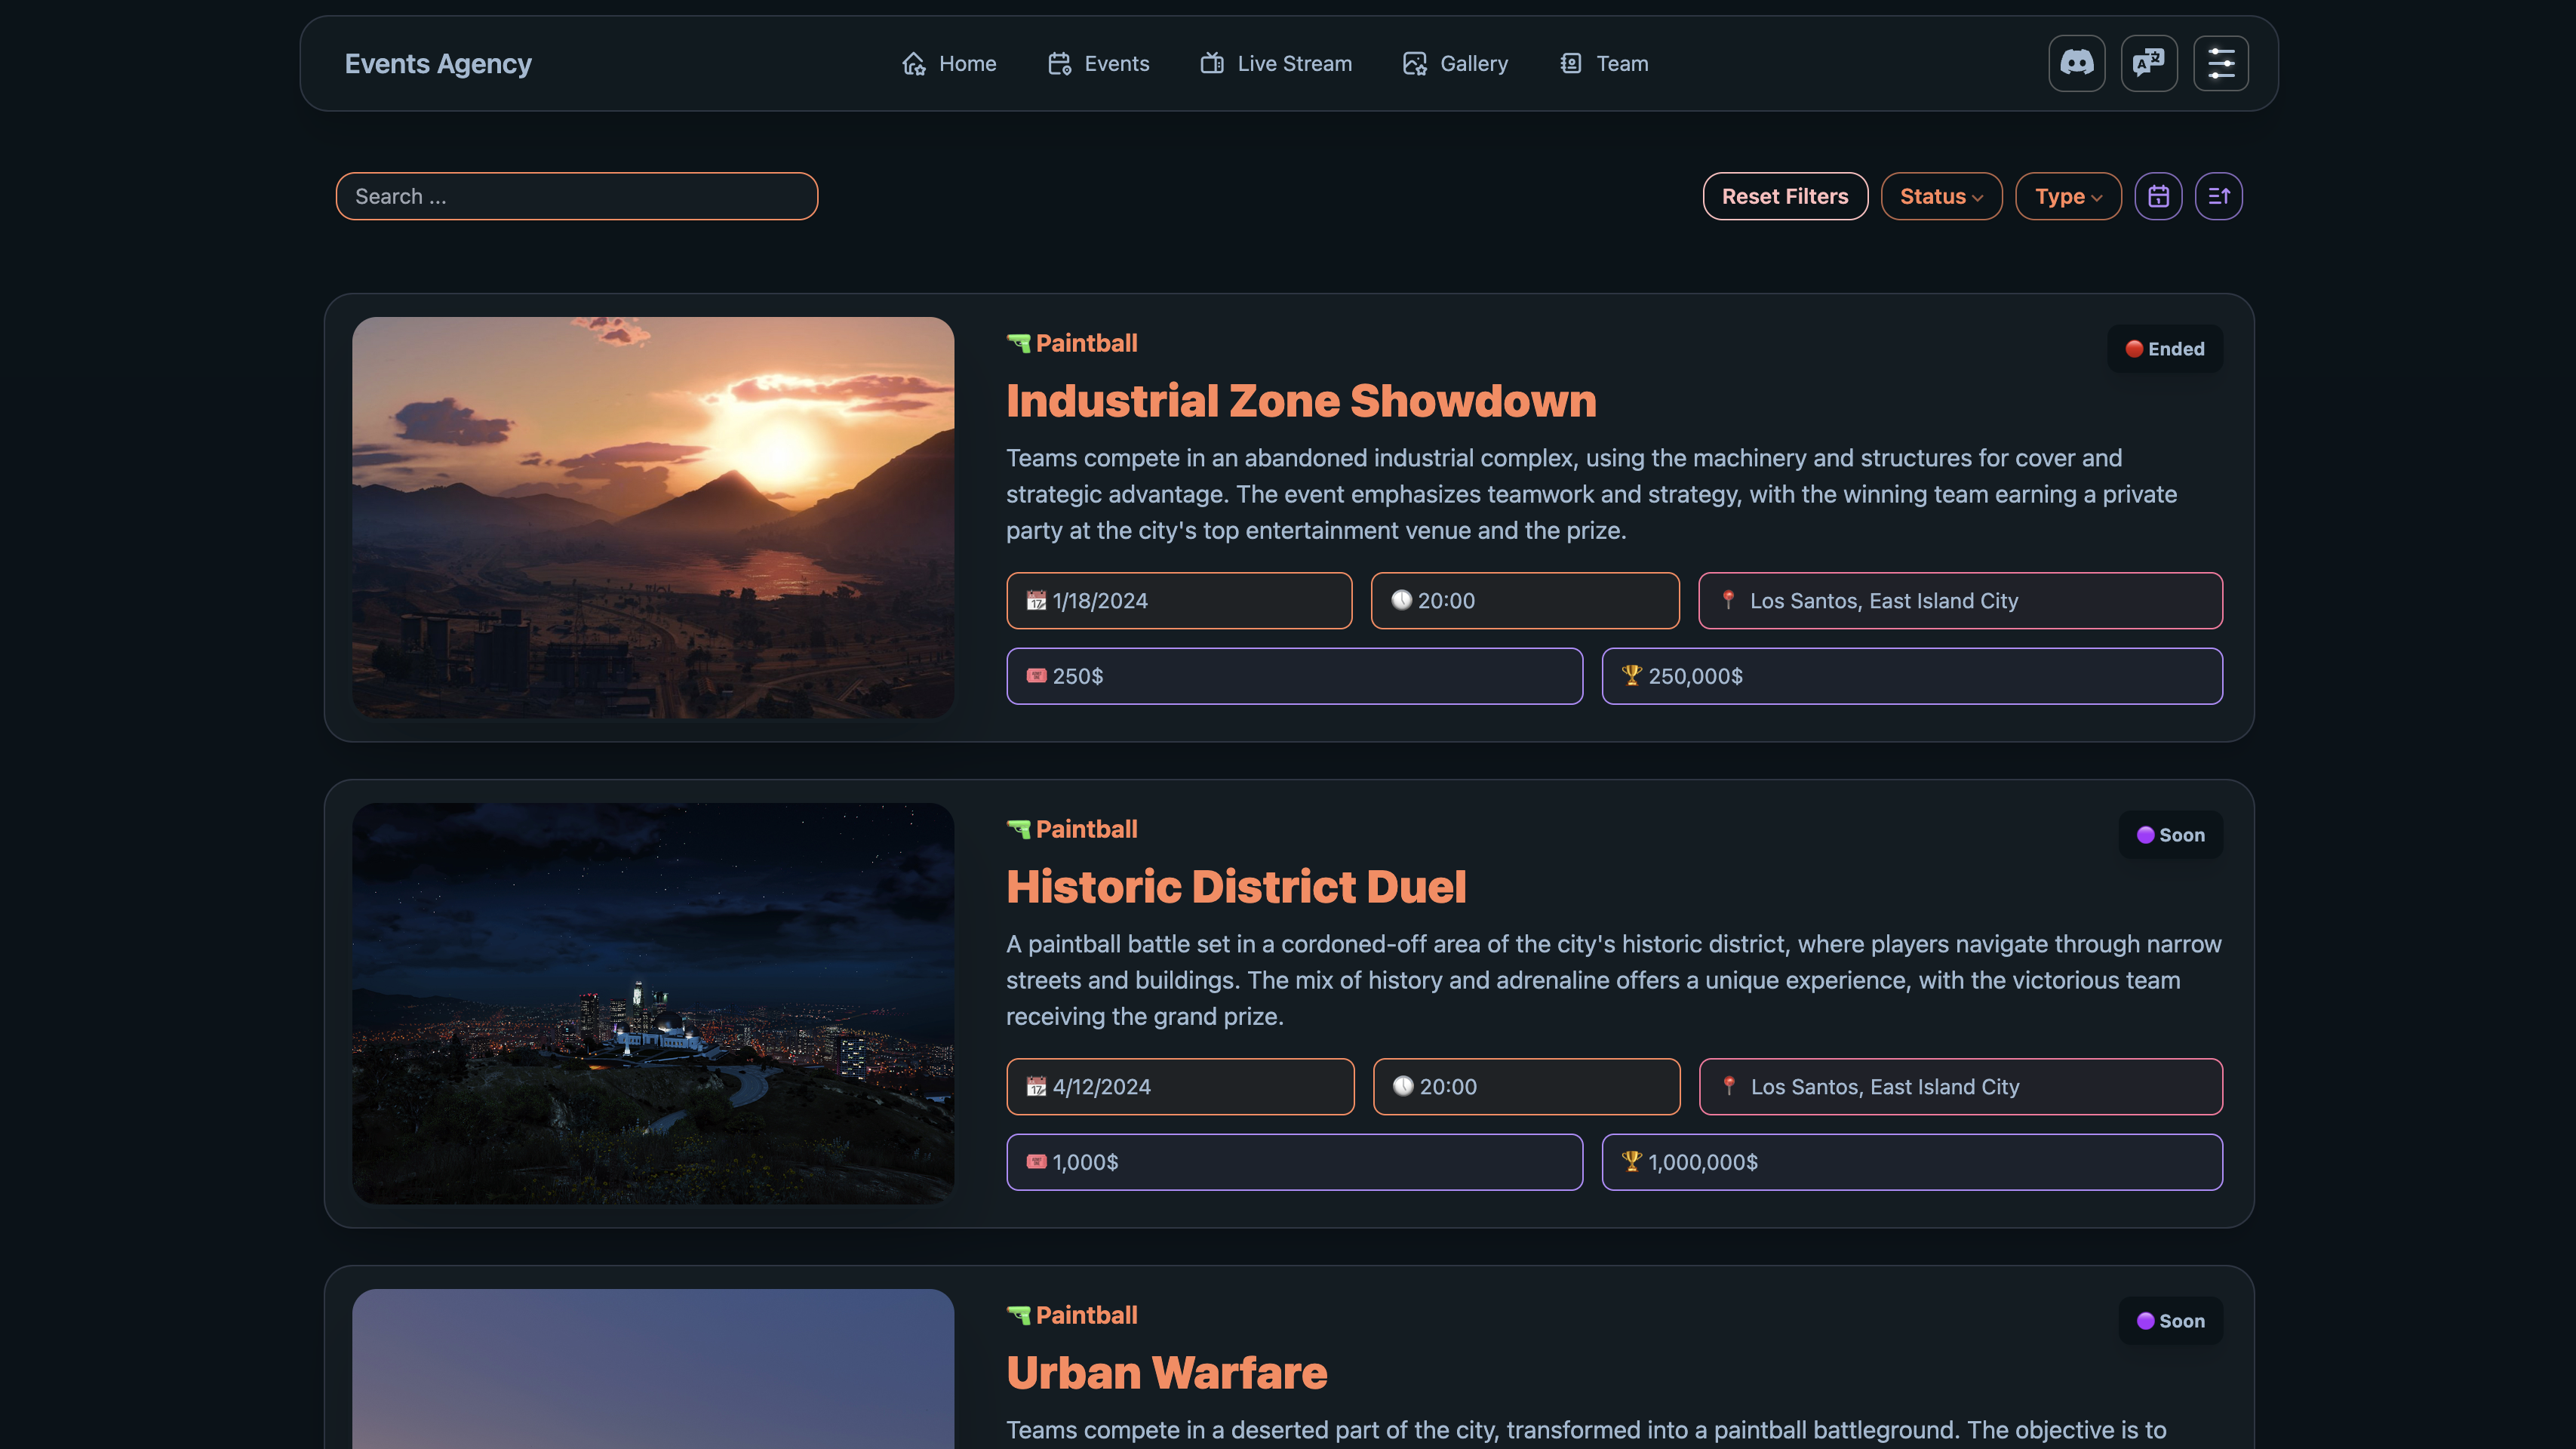Click the language translate icon
The image size is (2576, 1449).
[x=2148, y=63]
